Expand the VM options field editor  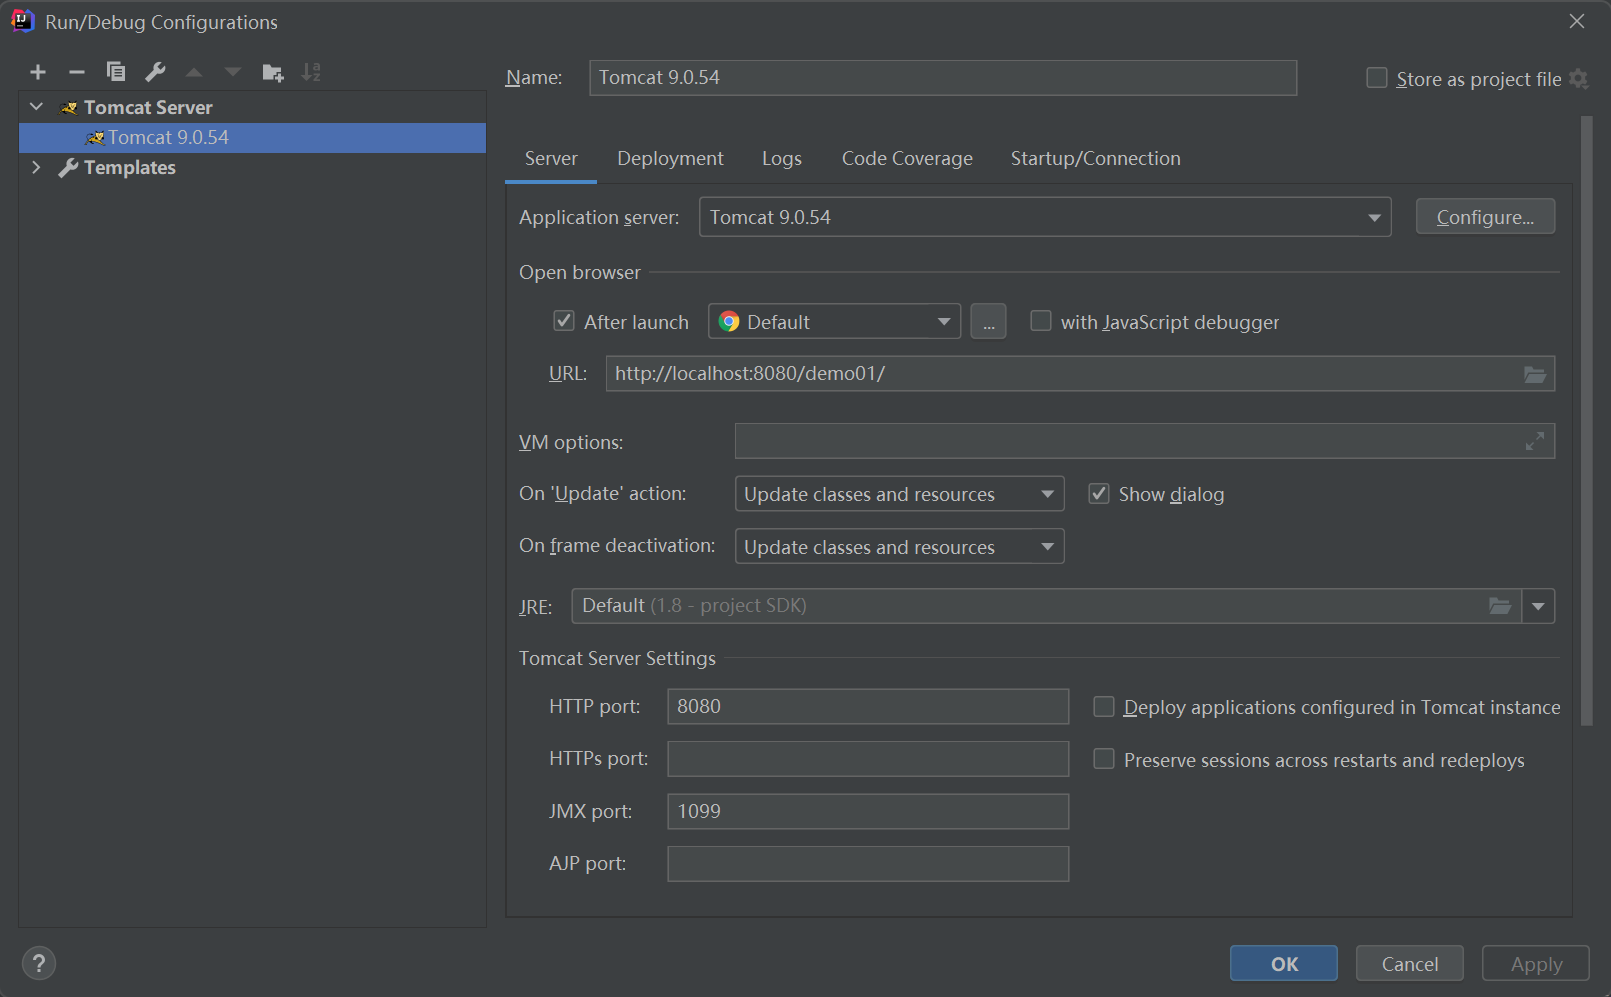pyautogui.click(x=1535, y=441)
